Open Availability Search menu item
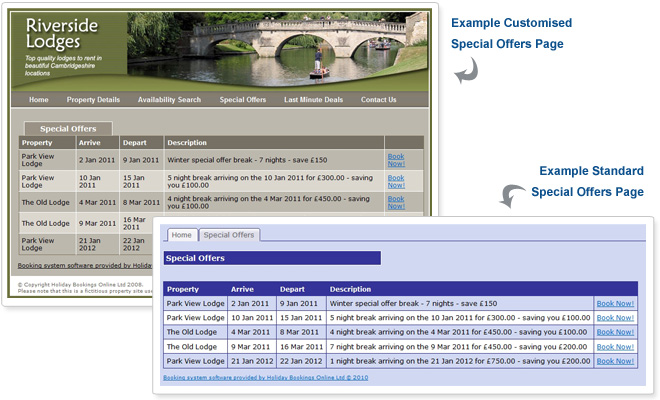 pyautogui.click(x=169, y=100)
